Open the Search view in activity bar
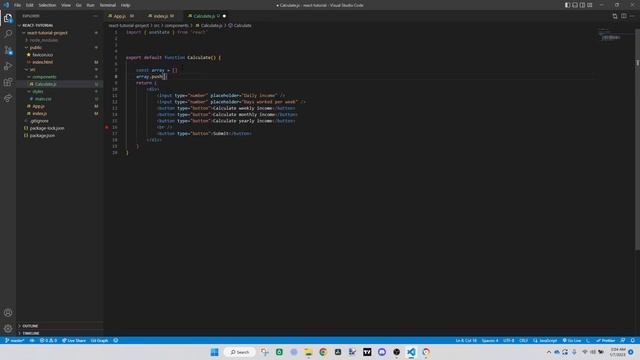 [x=8, y=34]
